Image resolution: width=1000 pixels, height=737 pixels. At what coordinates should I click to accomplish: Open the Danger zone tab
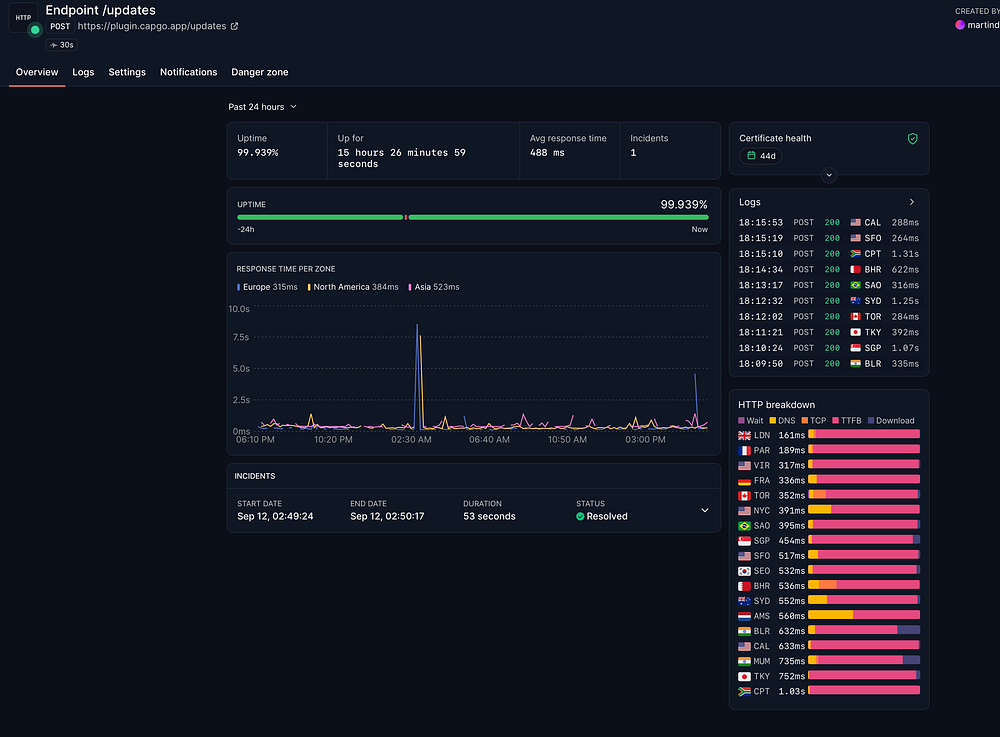click(x=259, y=72)
